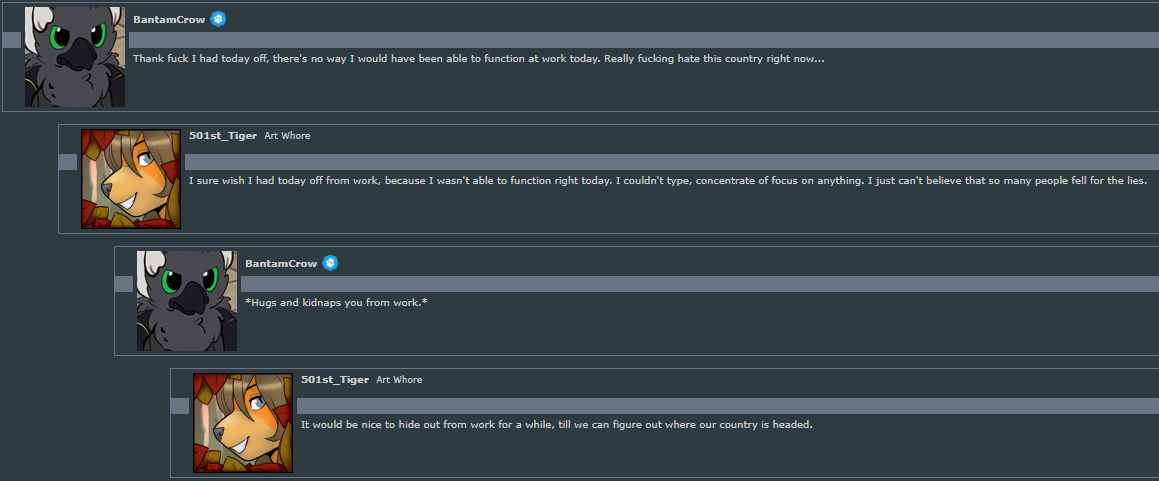Click "Art Whore" title on the "hide out" reply
Viewport: 1159px width, 481px height.
pyautogui.click(x=399, y=380)
